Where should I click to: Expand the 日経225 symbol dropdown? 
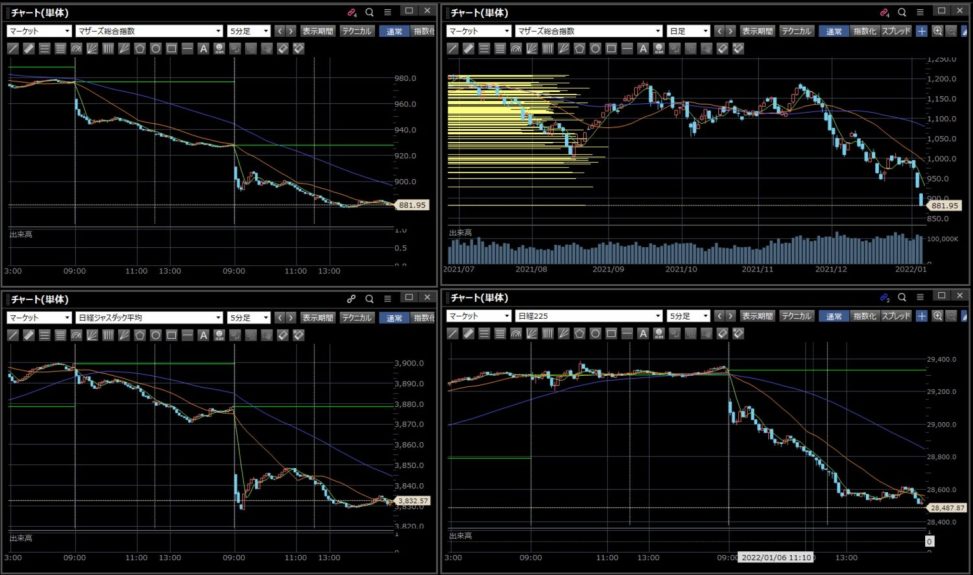(x=588, y=316)
